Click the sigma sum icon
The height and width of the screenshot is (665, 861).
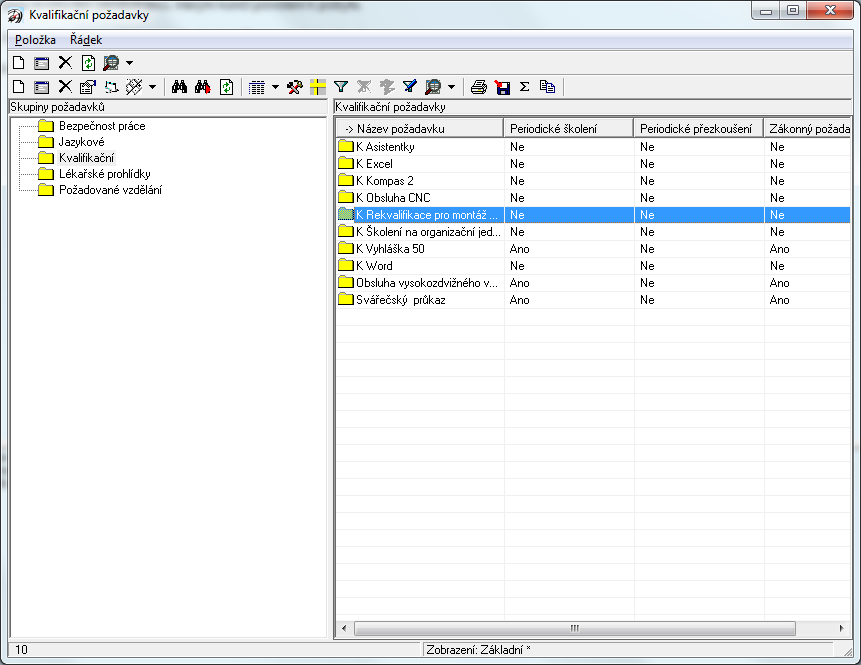point(524,87)
